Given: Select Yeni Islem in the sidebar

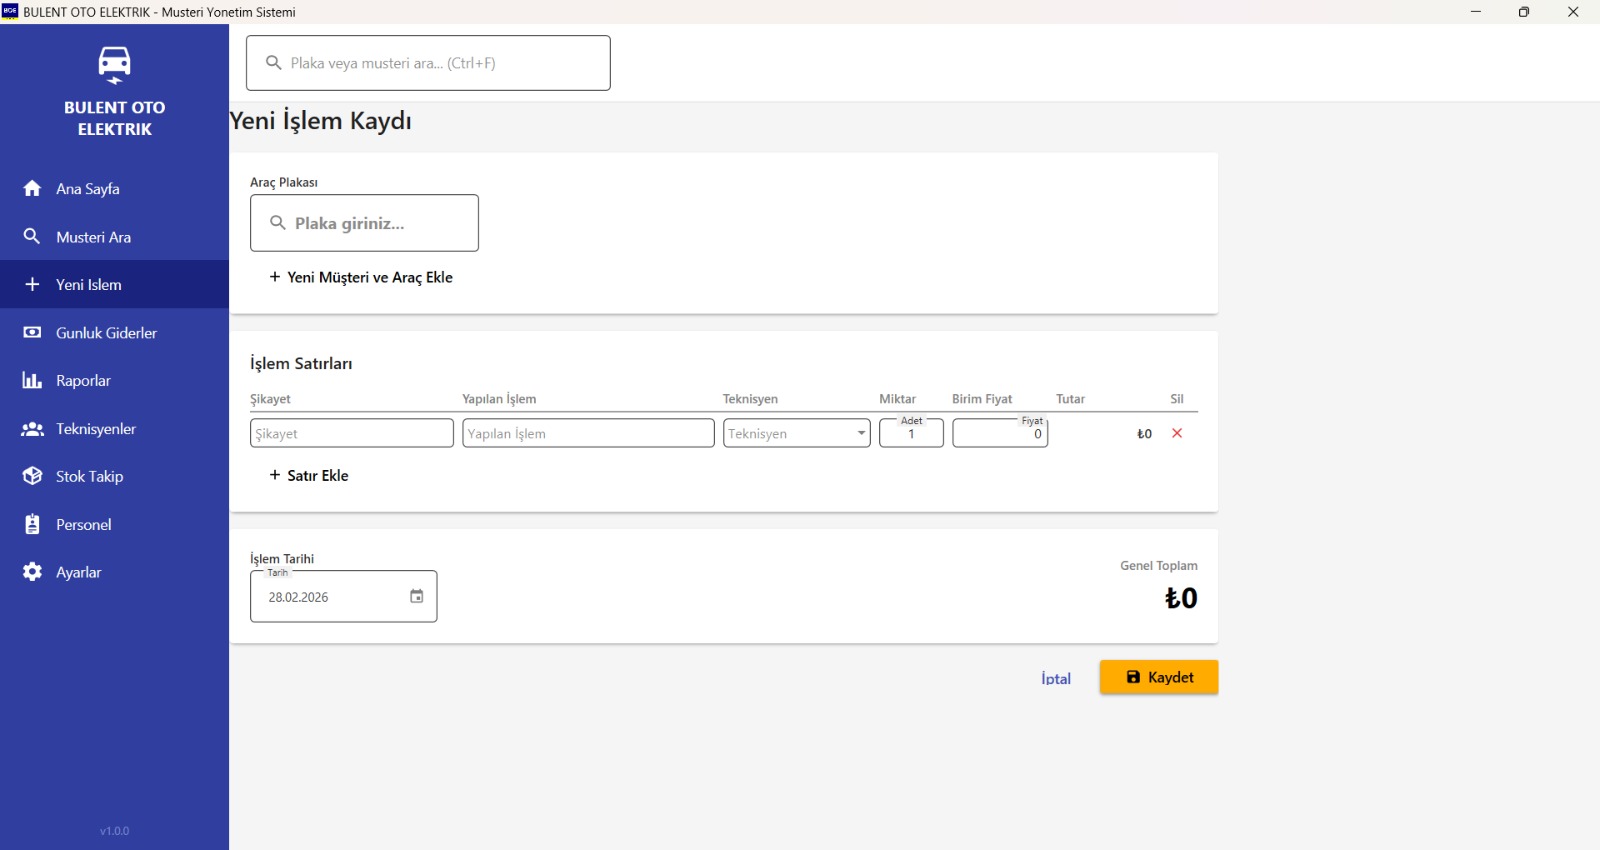Looking at the screenshot, I should (88, 285).
